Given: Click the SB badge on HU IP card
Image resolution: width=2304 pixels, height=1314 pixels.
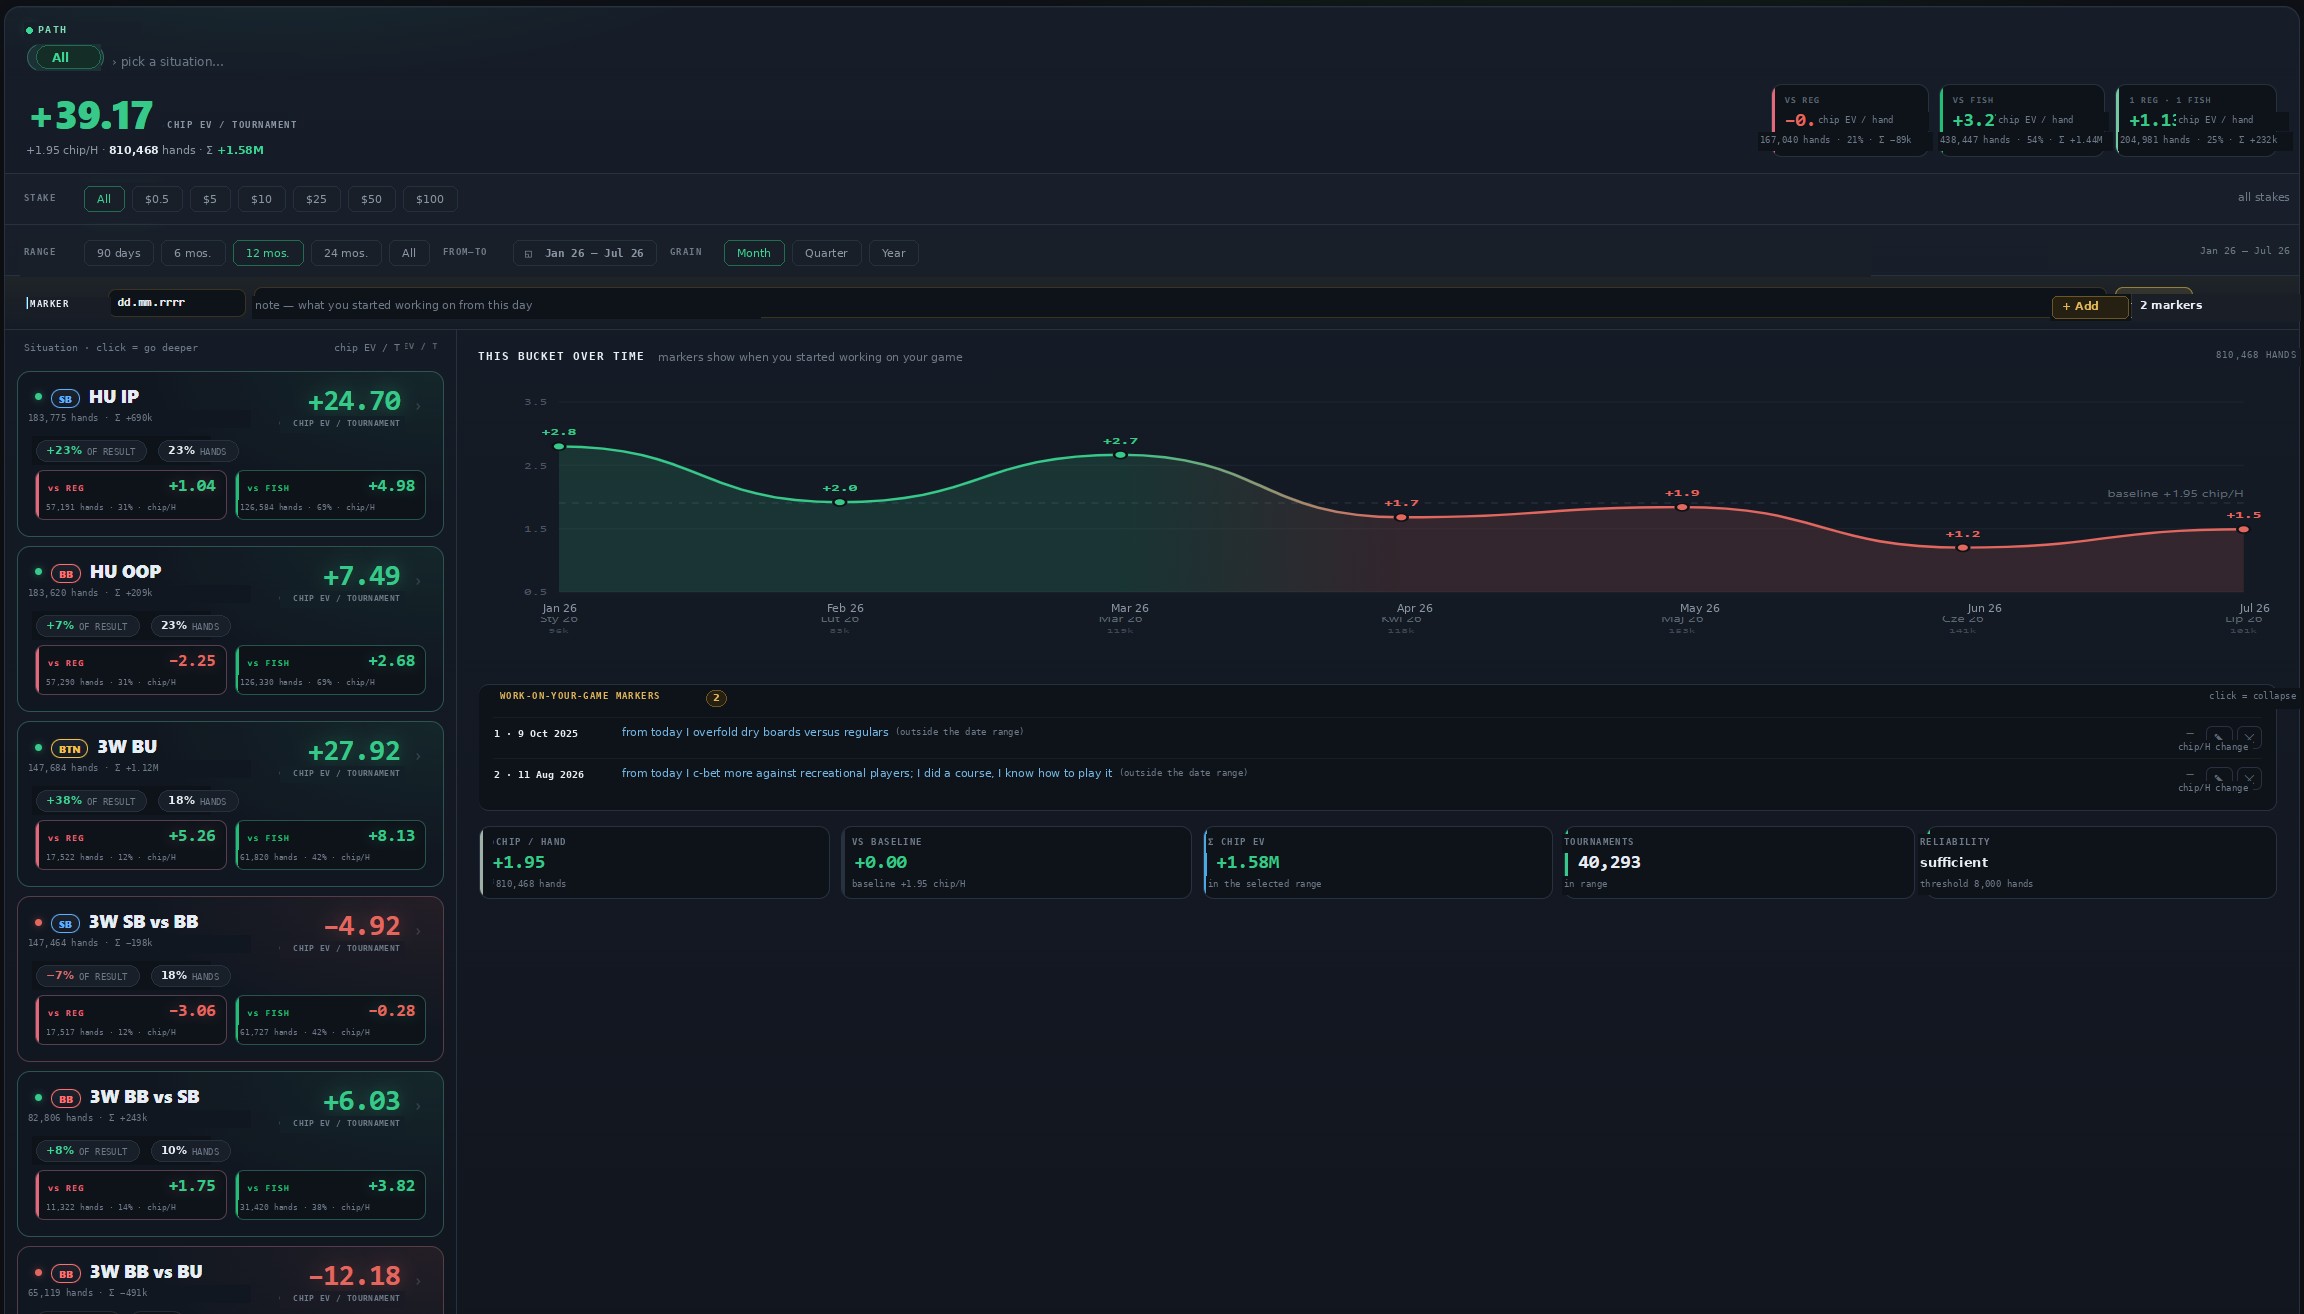Looking at the screenshot, I should coord(65,398).
